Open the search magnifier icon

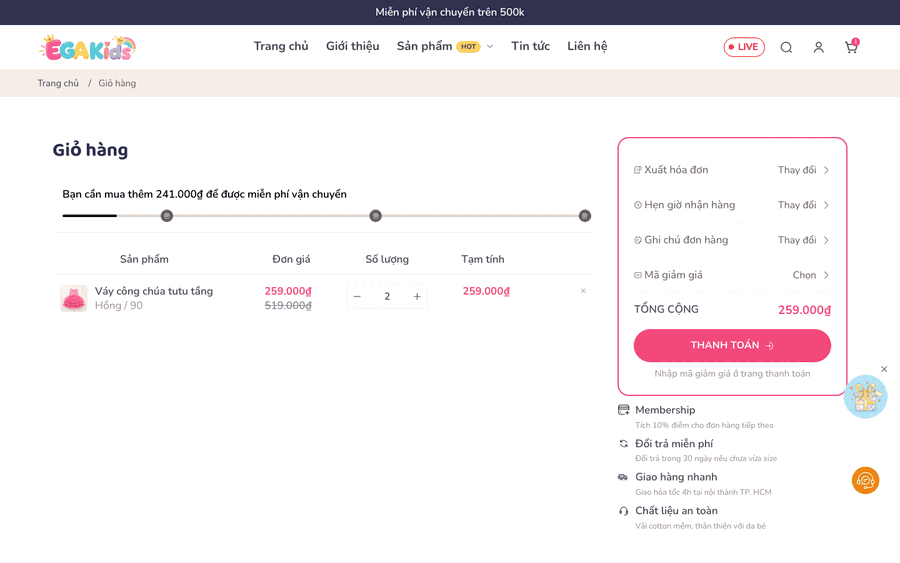(786, 48)
